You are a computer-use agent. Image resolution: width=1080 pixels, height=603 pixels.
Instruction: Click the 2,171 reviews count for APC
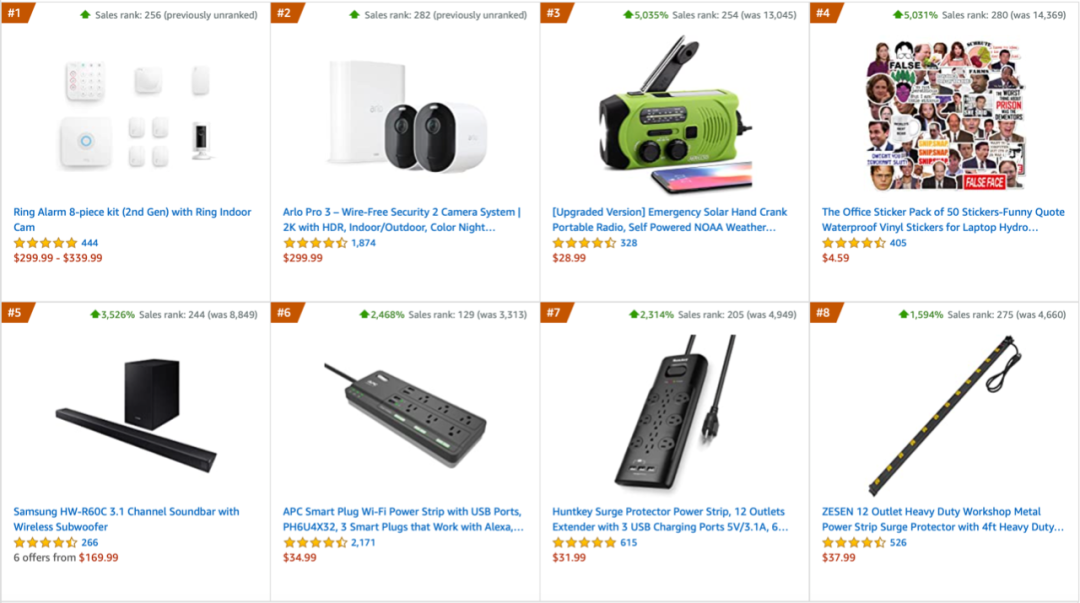click(x=363, y=543)
